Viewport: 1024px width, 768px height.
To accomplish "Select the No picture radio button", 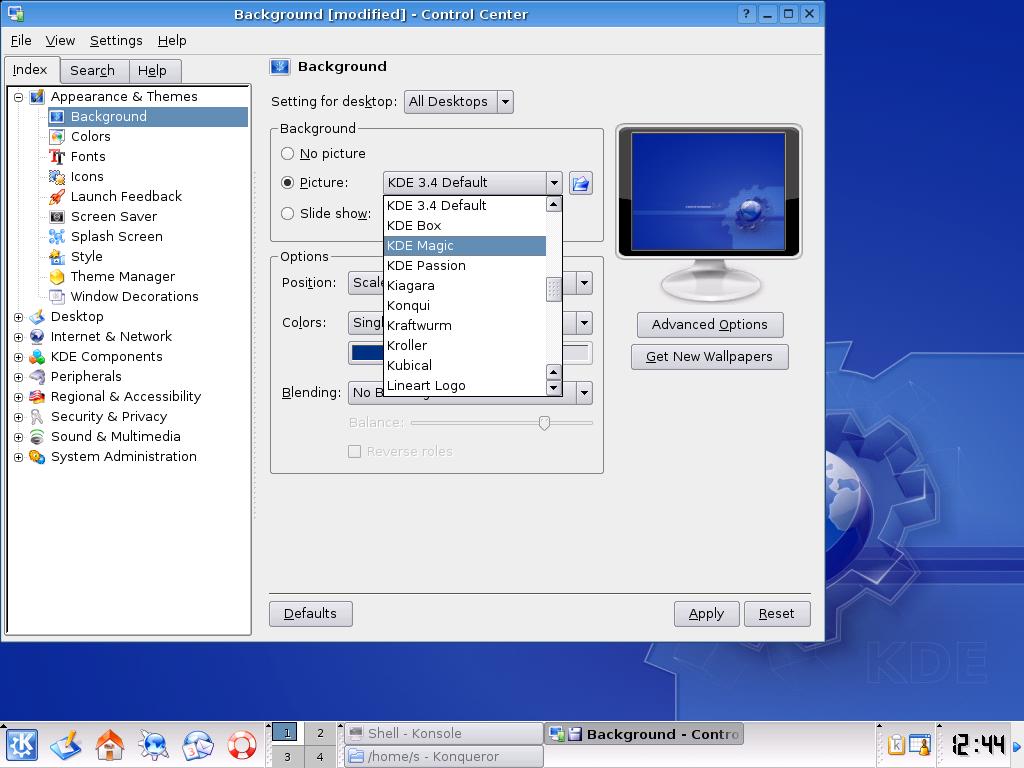I will tap(287, 154).
